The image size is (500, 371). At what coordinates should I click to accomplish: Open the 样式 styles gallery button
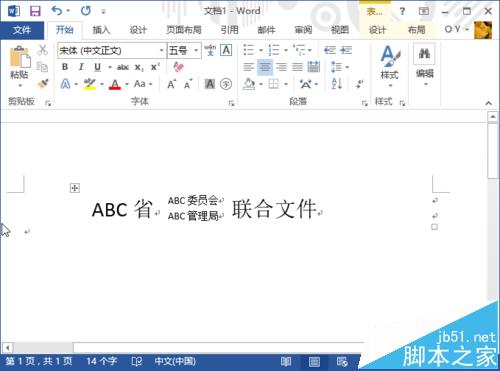point(390,66)
